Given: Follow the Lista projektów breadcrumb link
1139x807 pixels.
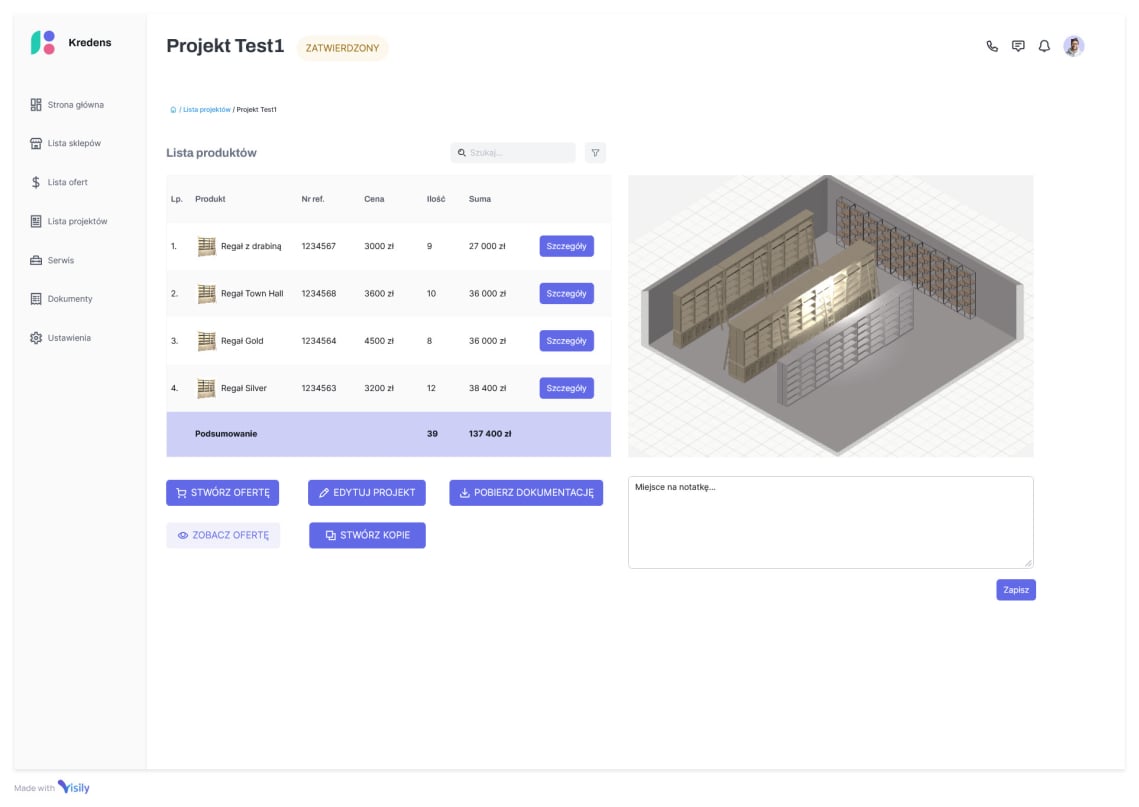Looking at the screenshot, I should point(207,109).
